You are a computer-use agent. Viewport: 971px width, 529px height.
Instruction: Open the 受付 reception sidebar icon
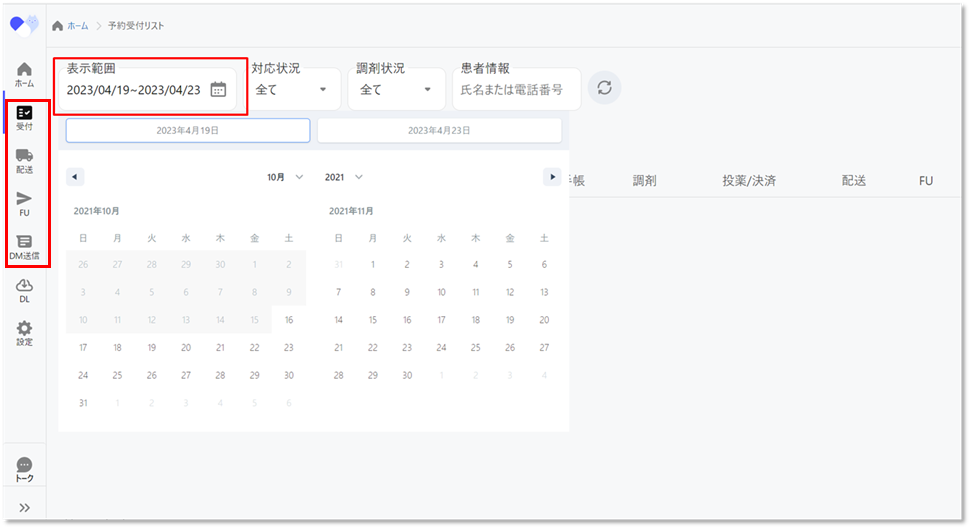[25, 117]
